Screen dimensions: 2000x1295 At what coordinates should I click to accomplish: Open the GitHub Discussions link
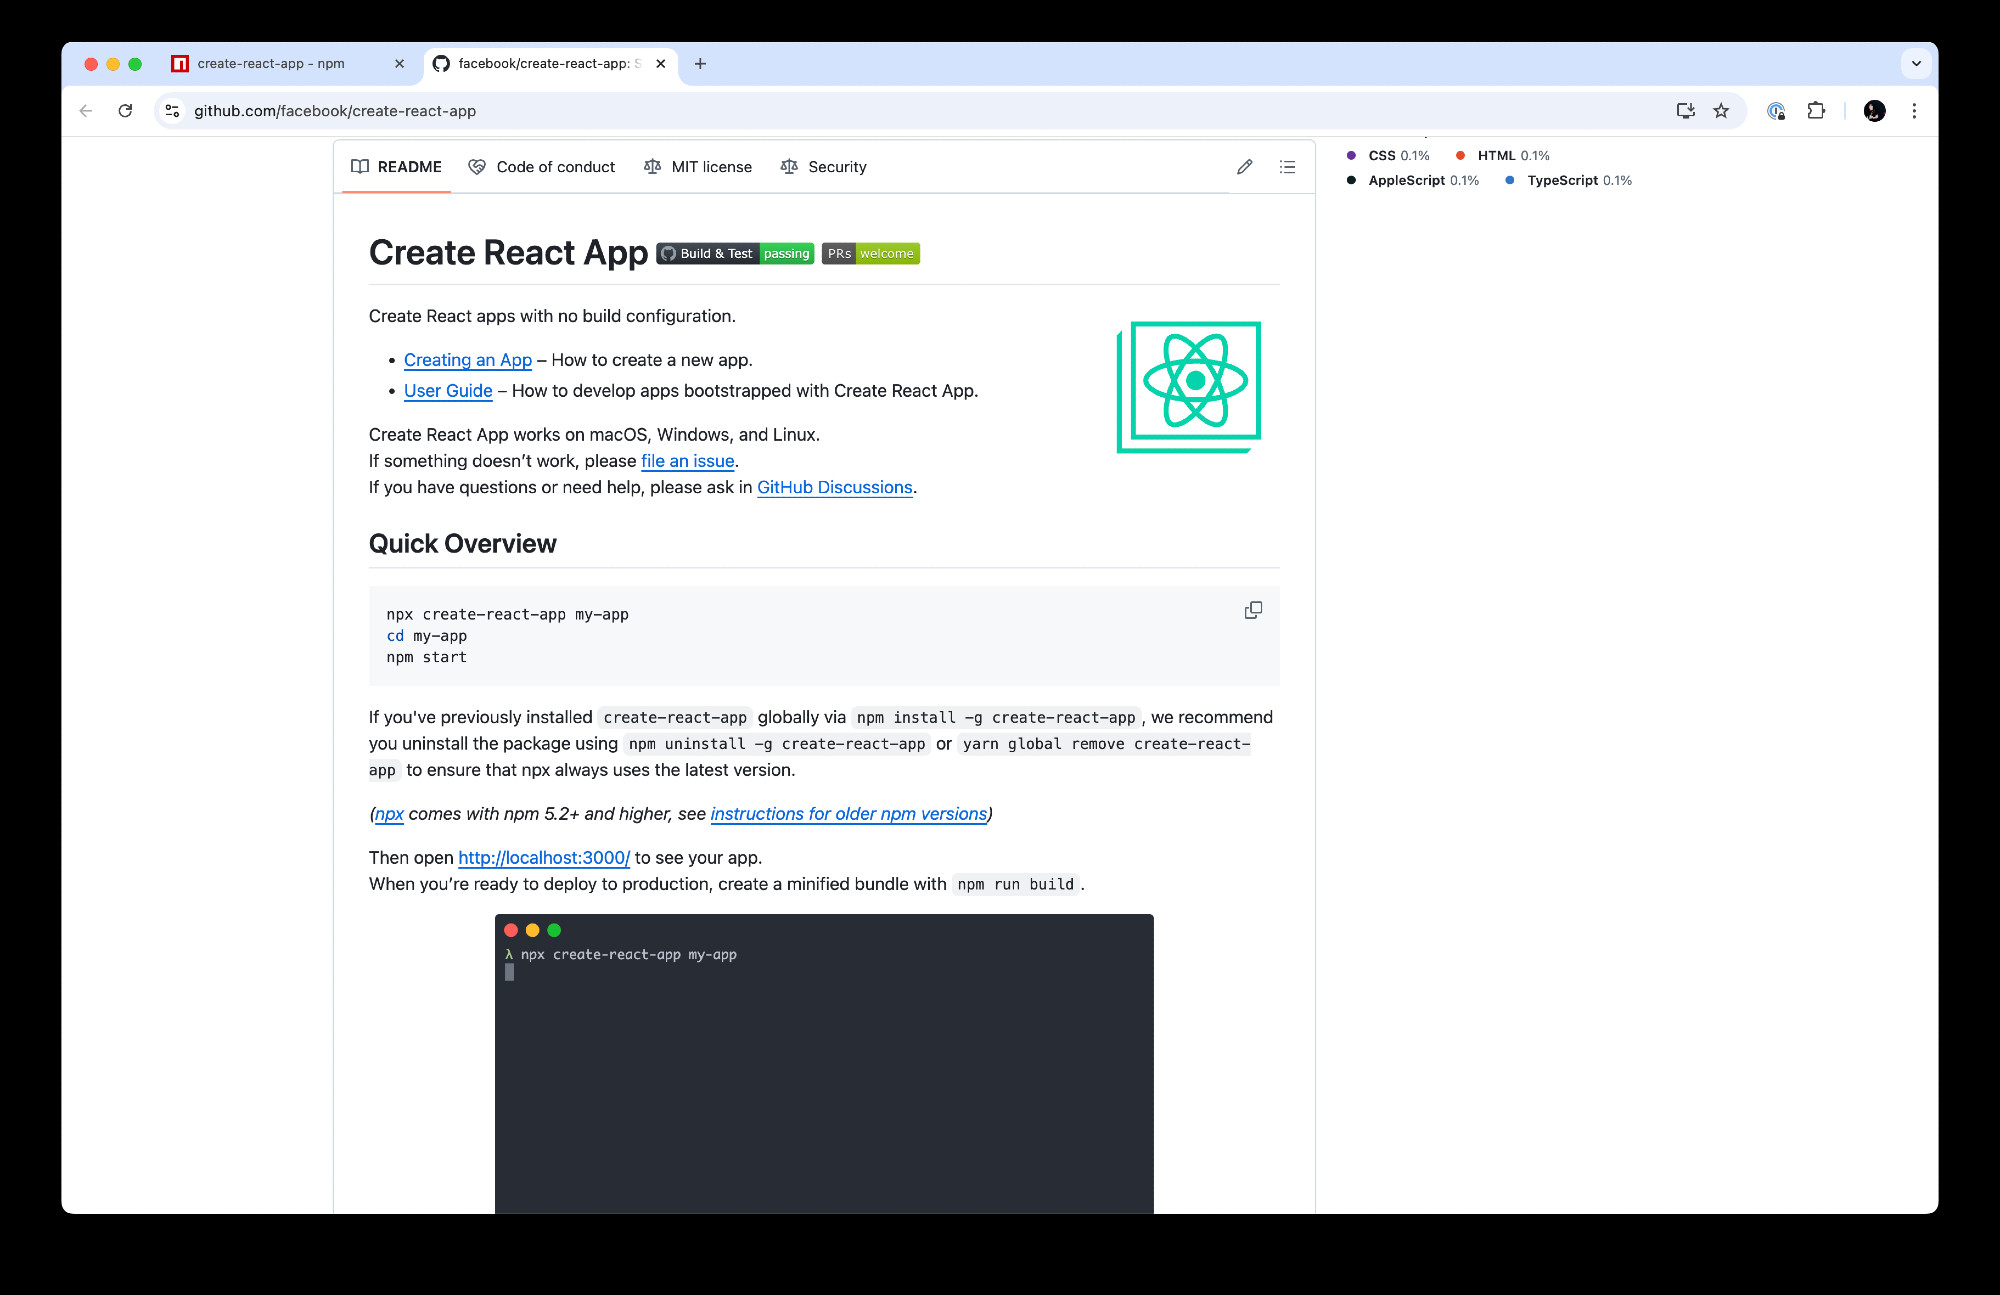point(835,487)
